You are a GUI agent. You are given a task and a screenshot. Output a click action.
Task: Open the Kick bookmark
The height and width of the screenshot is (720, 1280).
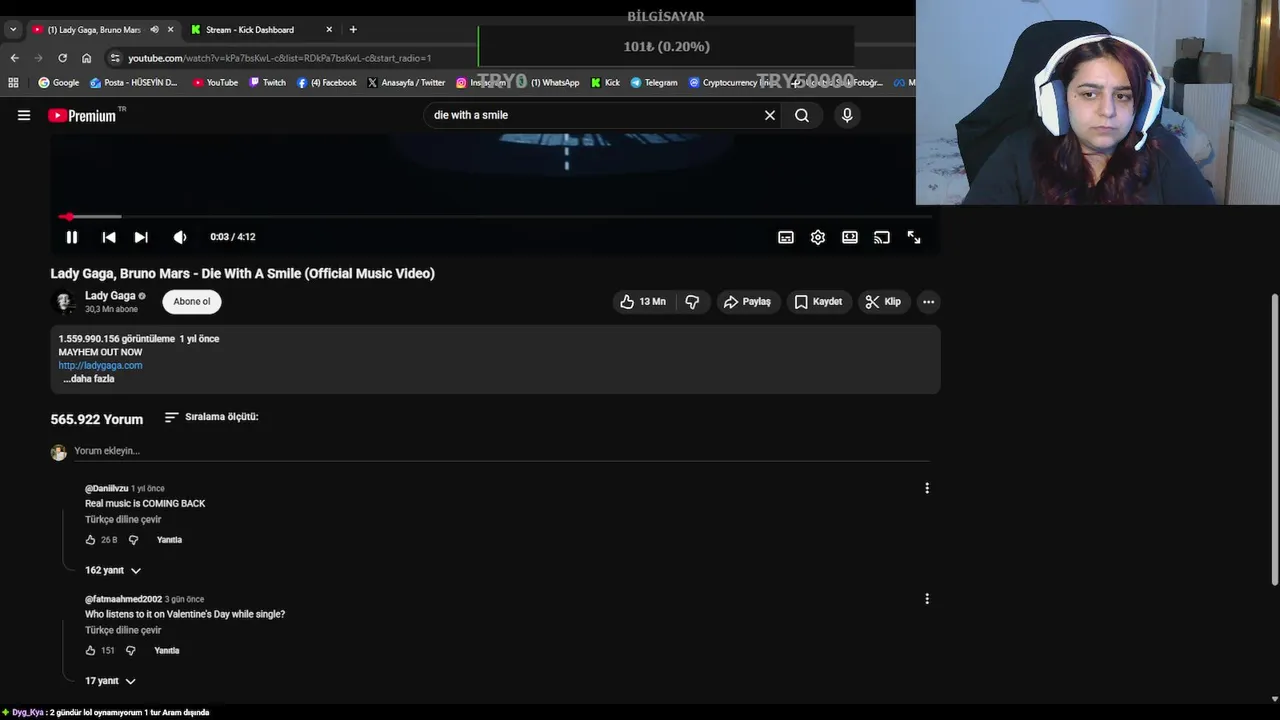pos(605,83)
